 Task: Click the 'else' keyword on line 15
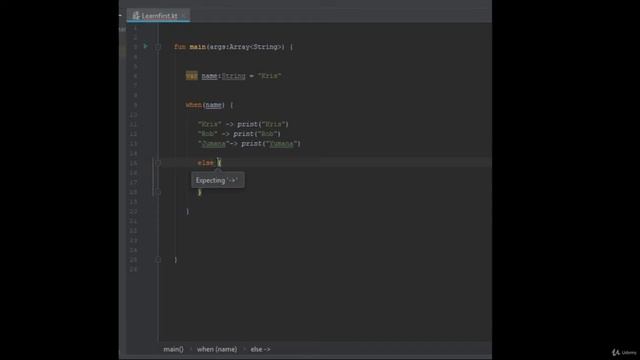(x=205, y=163)
